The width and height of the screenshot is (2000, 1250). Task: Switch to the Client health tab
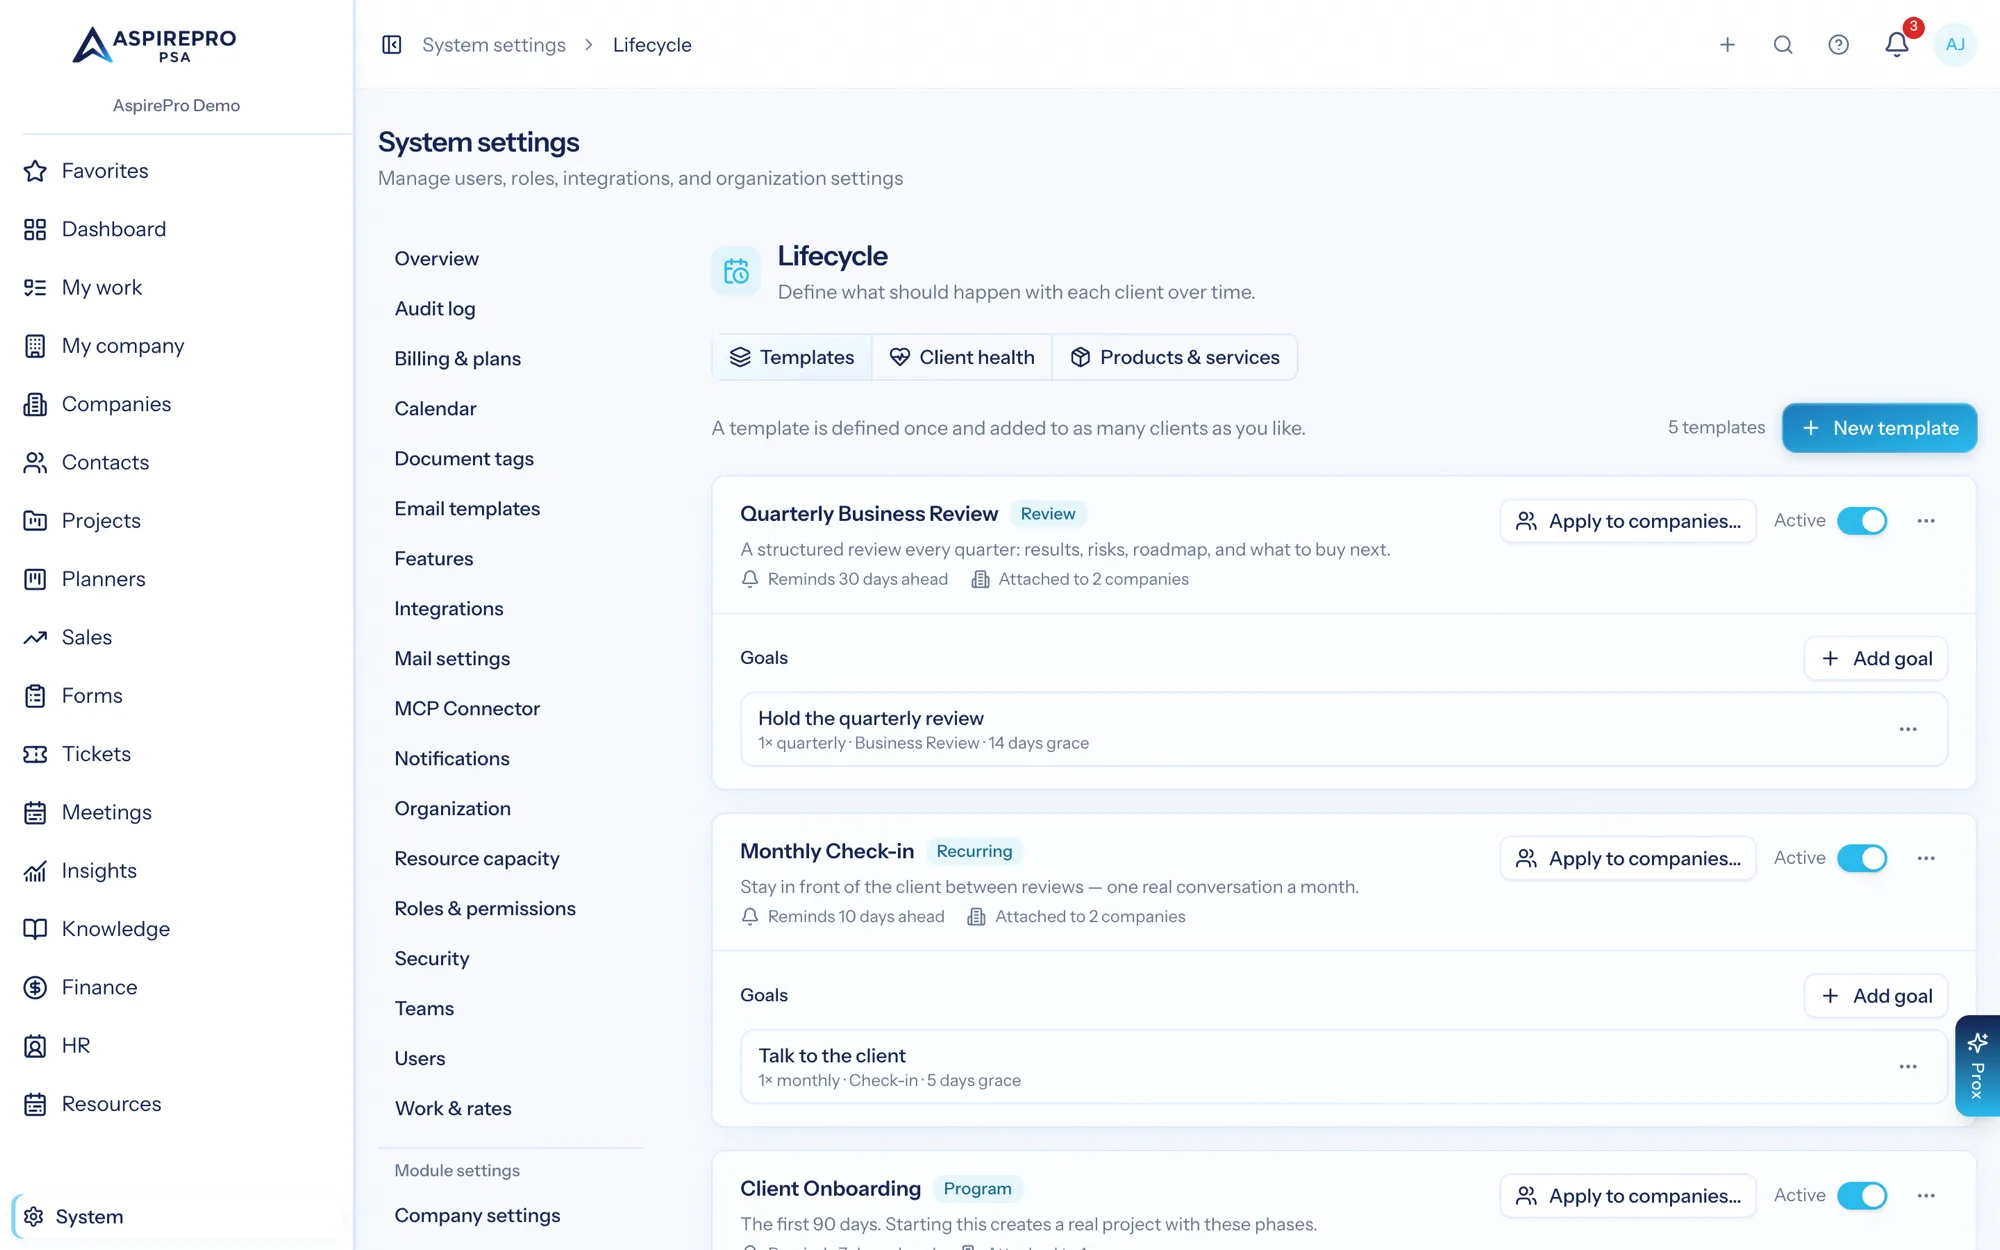(x=962, y=357)
